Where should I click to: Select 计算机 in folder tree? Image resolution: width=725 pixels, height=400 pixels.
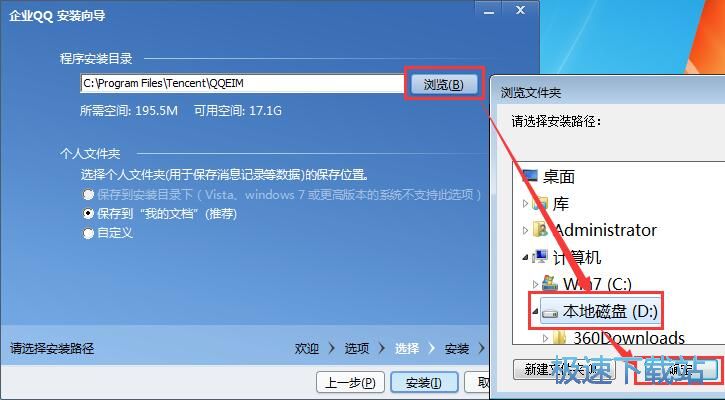[x=577, y=257]
